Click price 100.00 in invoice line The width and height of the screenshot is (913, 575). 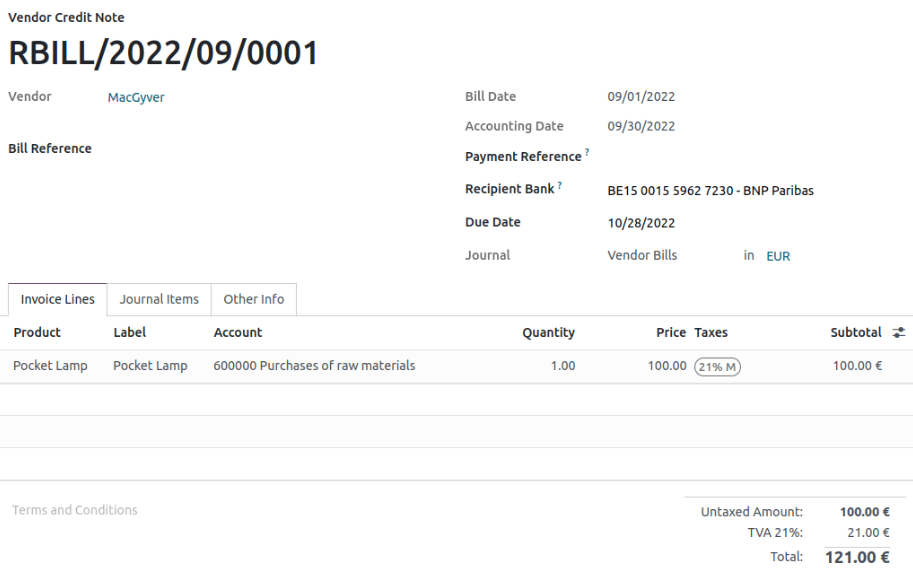[666, 366]
